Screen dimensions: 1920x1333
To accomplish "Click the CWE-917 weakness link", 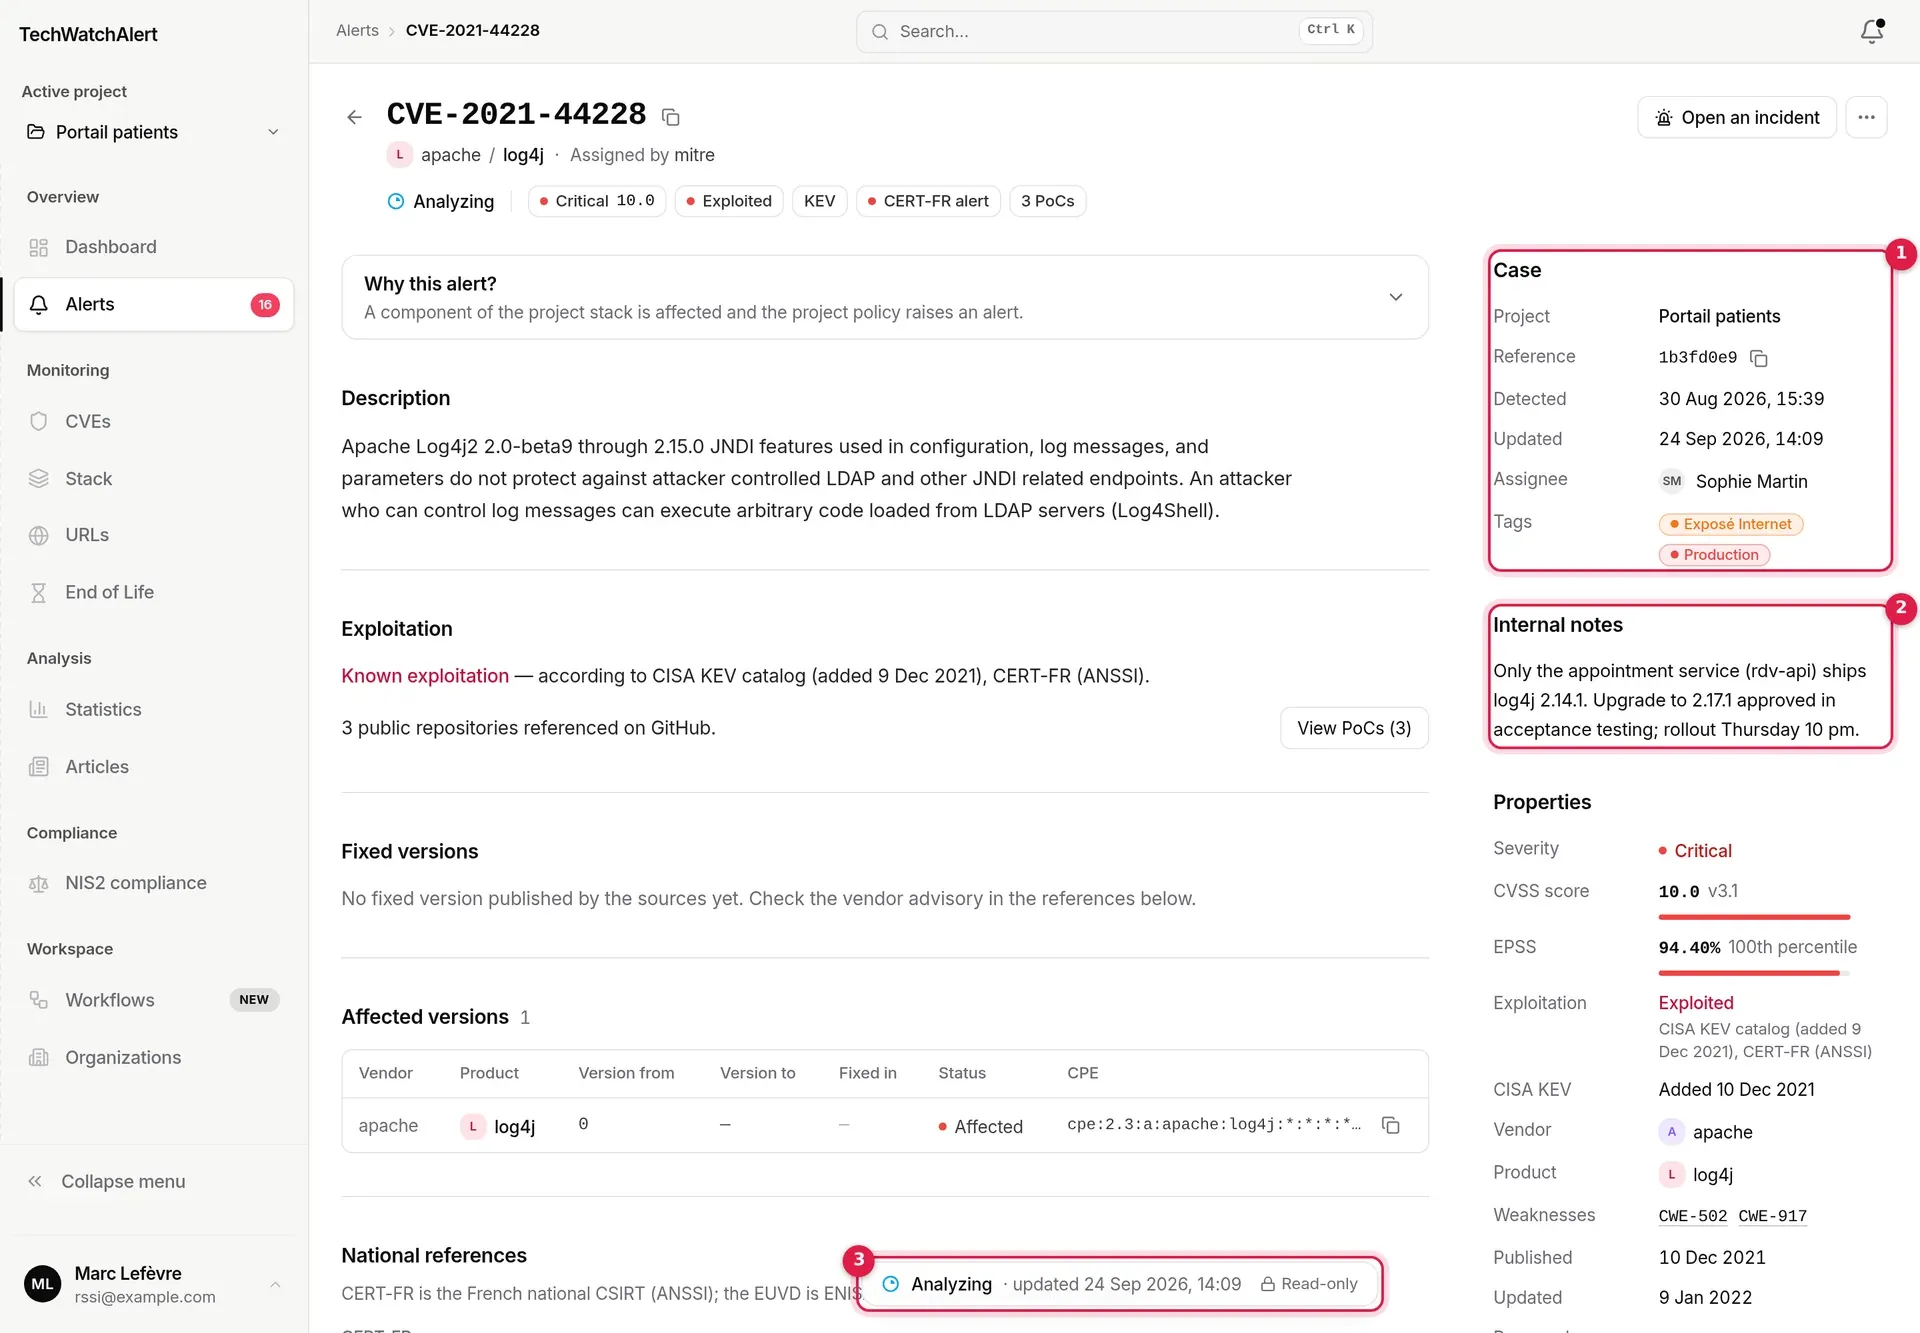I will pos(1772,1216).
